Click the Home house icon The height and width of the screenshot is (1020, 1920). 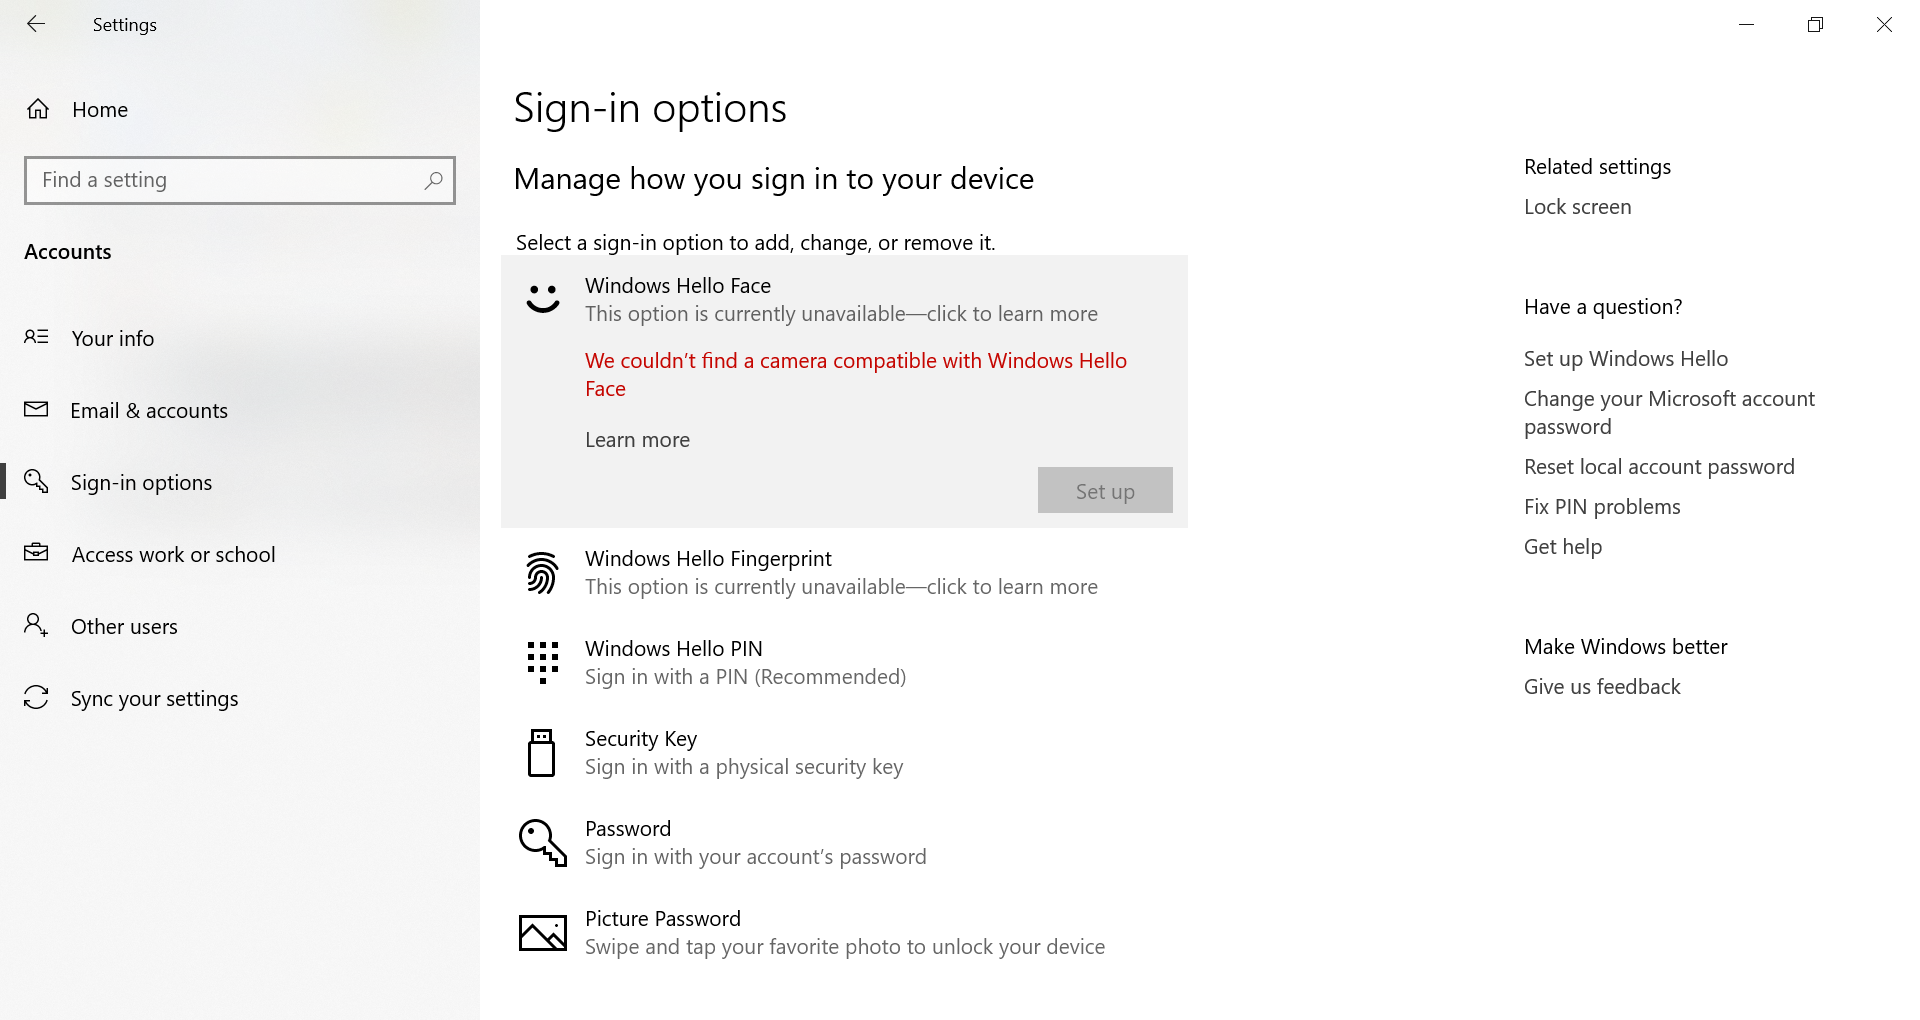[38, 109]
